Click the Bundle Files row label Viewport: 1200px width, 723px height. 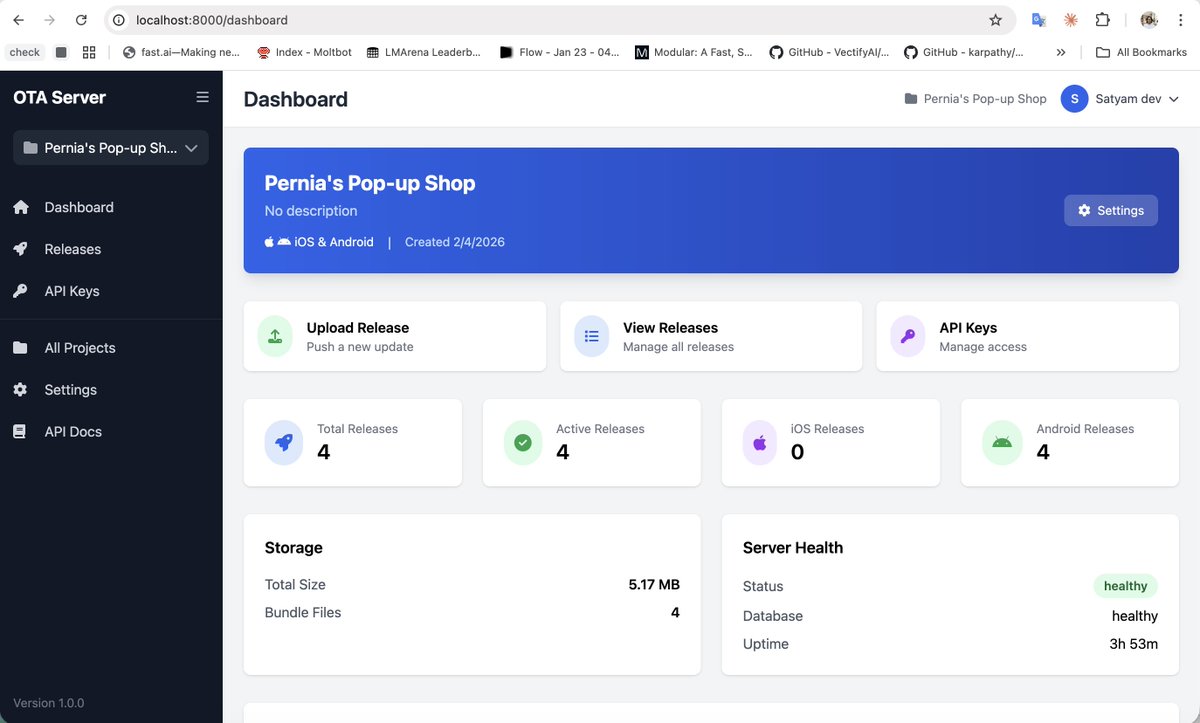click(303, 612)
